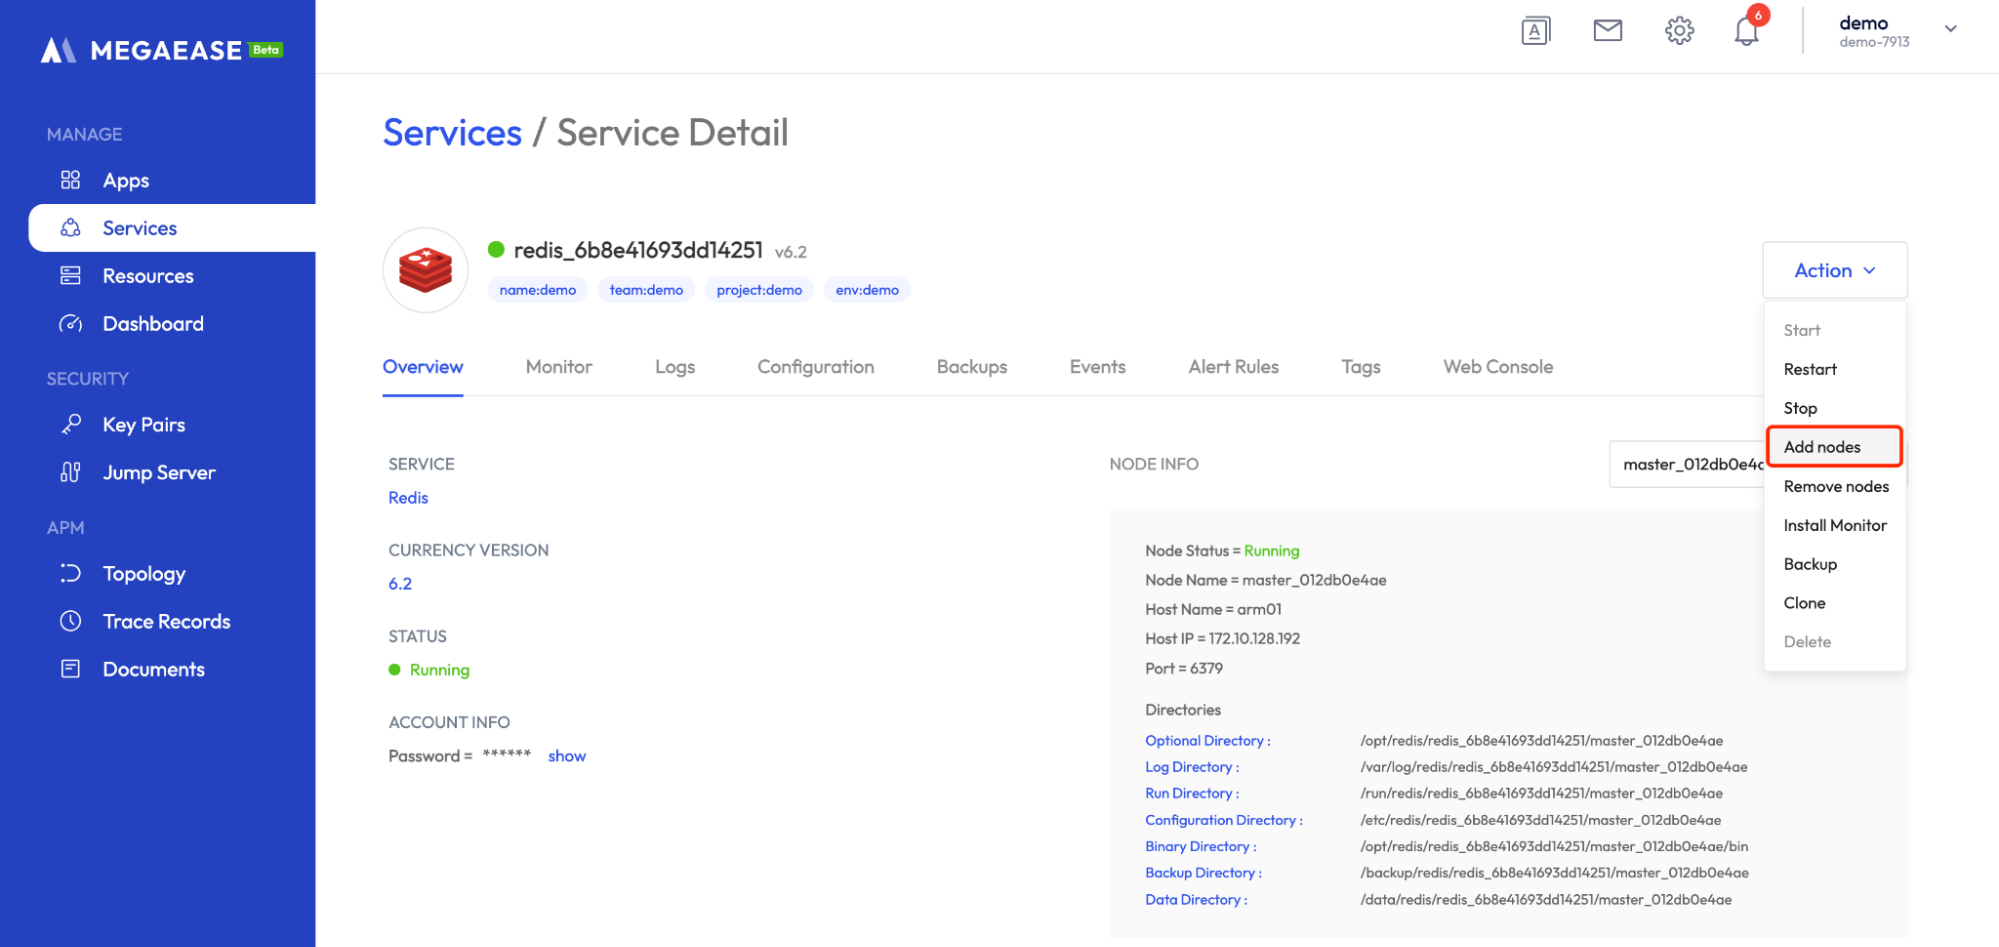
Task: Select Remove nodes menu item
Action: [1836, 486]
